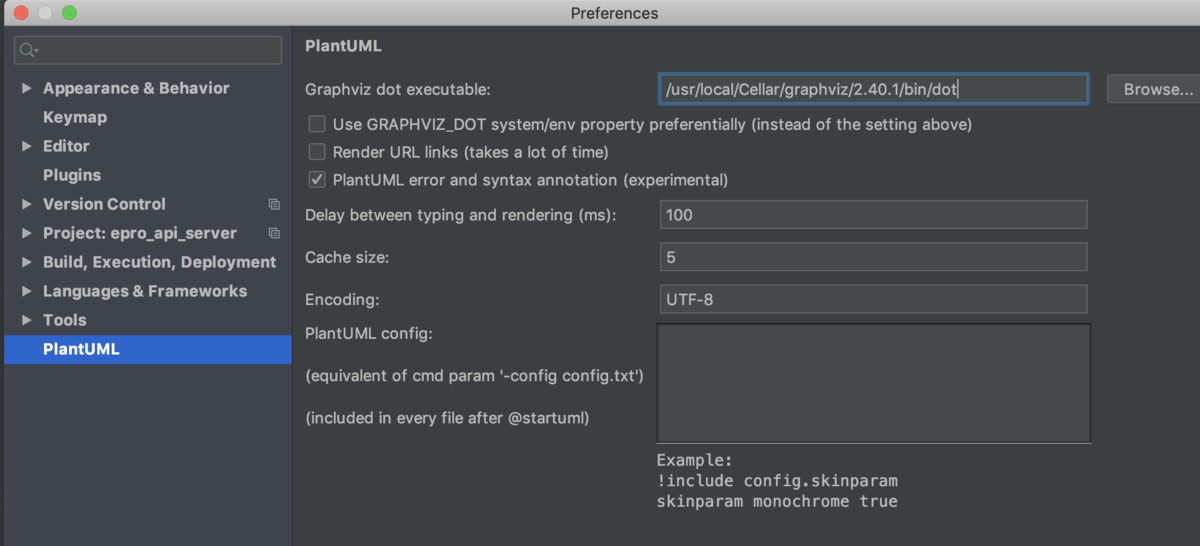Select the Tools settings category
Image resolution: width=1200 pixels, height=546 pixels.
(64, 320)
